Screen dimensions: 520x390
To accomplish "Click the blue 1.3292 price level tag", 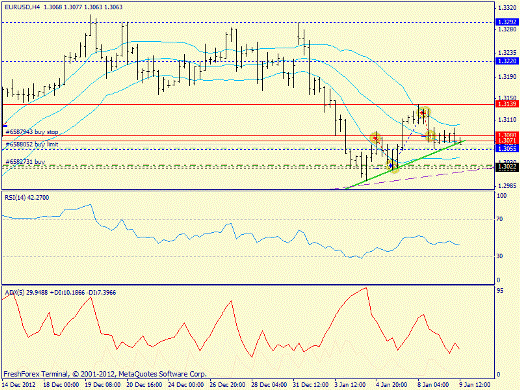I will 507,22.
